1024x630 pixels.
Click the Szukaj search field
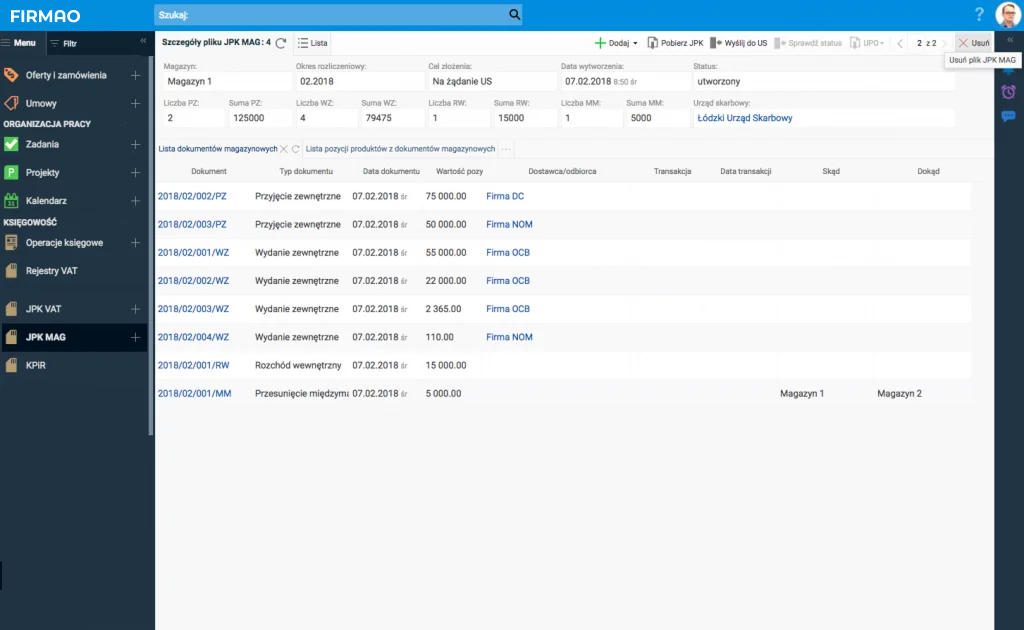coord(330,15)
